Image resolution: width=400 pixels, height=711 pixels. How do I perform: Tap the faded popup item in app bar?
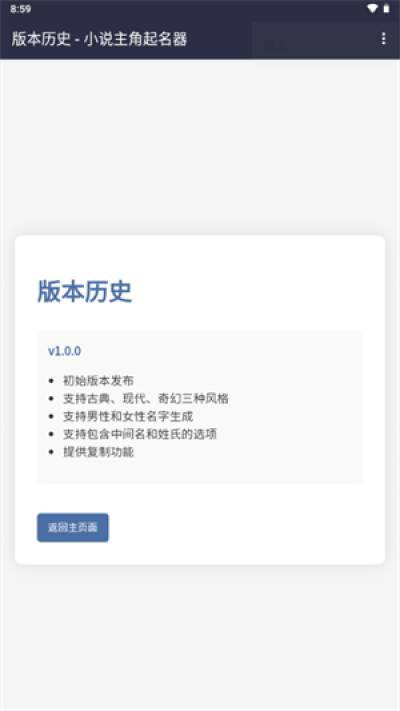click(x=276, y=44)
